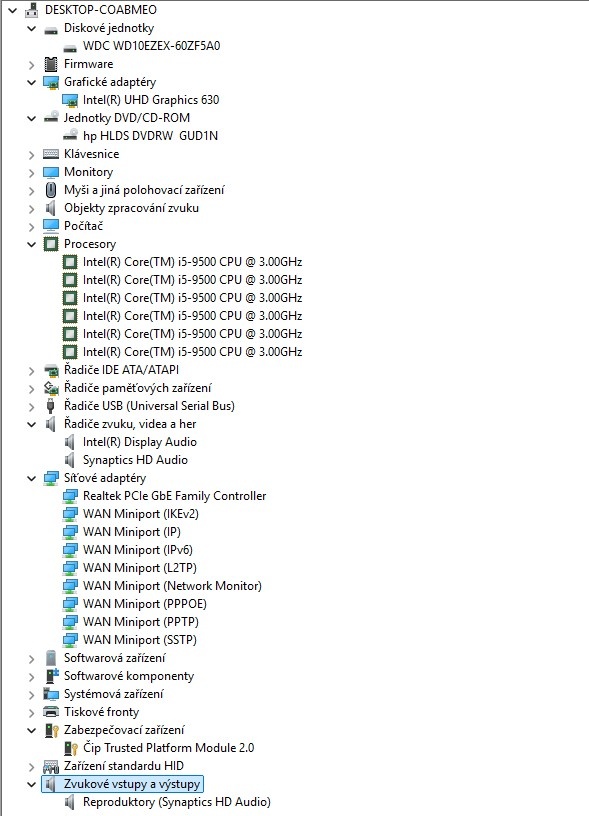
Task: Click the mouse icon for Myši
Action: (x=50, y=190)
